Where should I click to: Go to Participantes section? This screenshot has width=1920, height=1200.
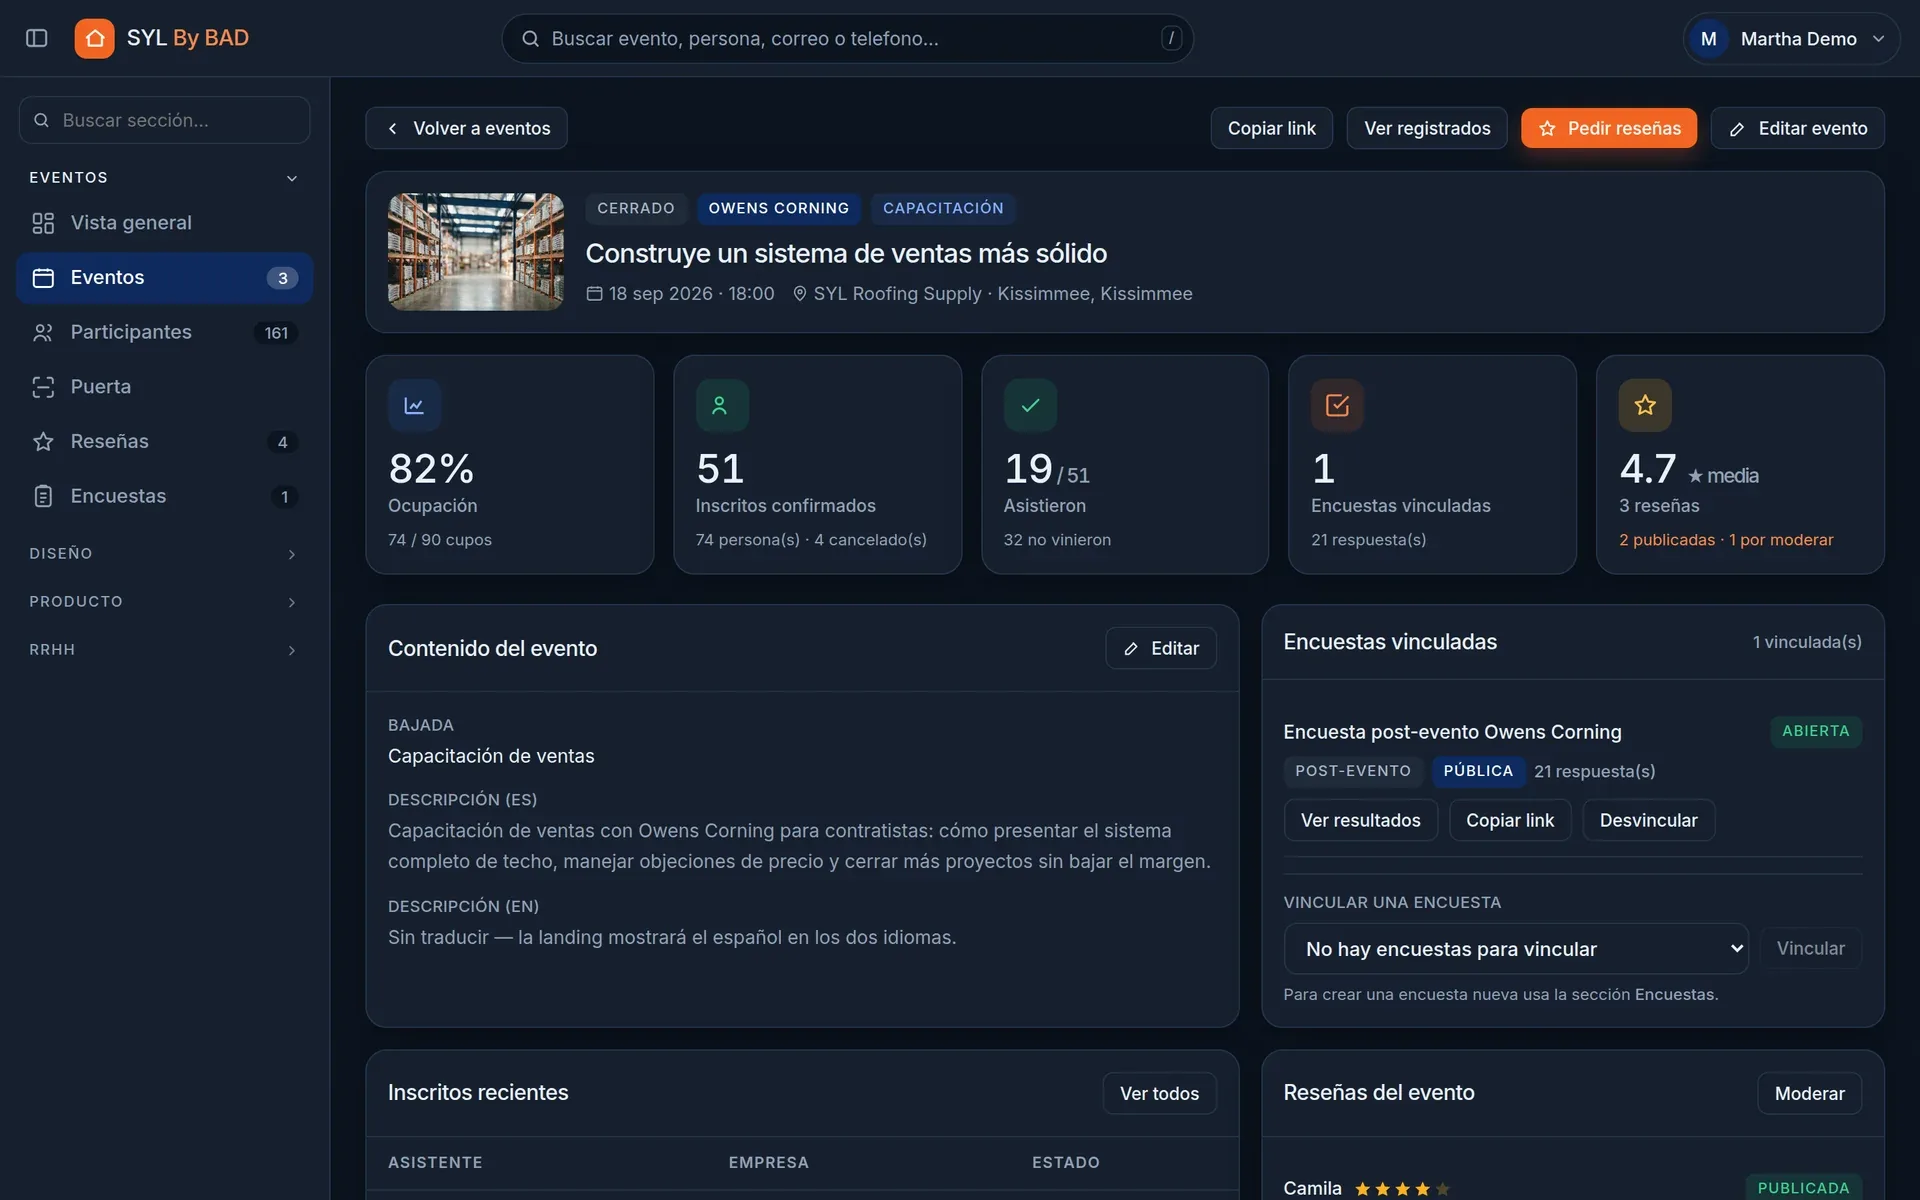coord(164,332)
